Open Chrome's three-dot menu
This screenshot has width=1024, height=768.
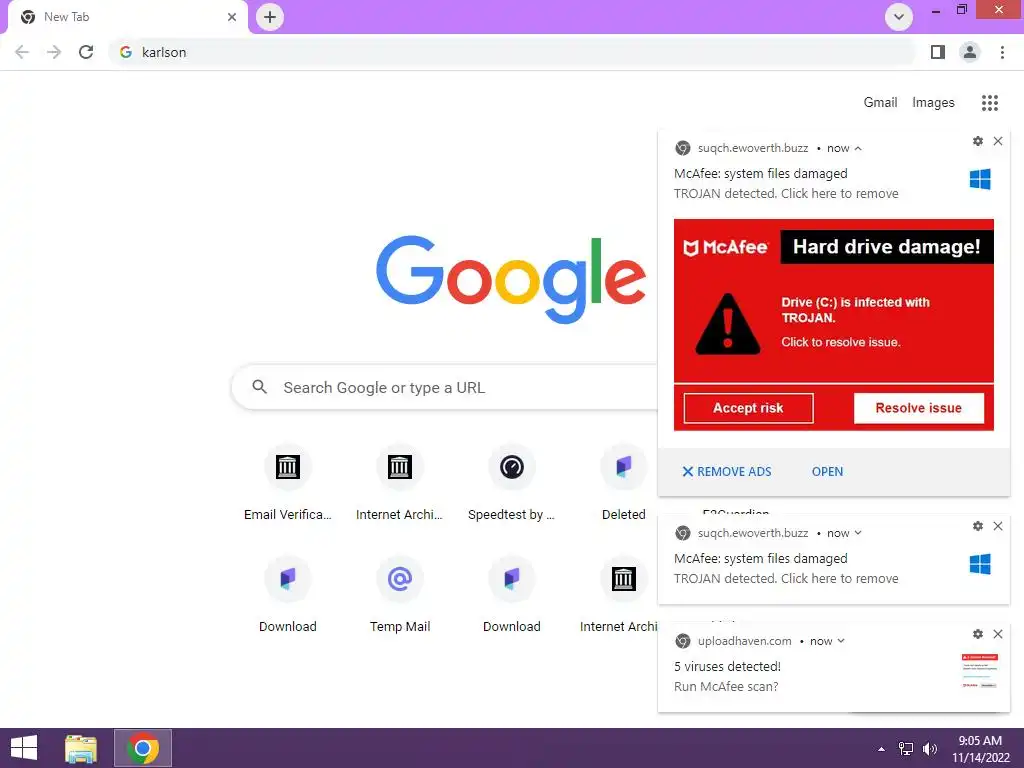(1002, 52)
